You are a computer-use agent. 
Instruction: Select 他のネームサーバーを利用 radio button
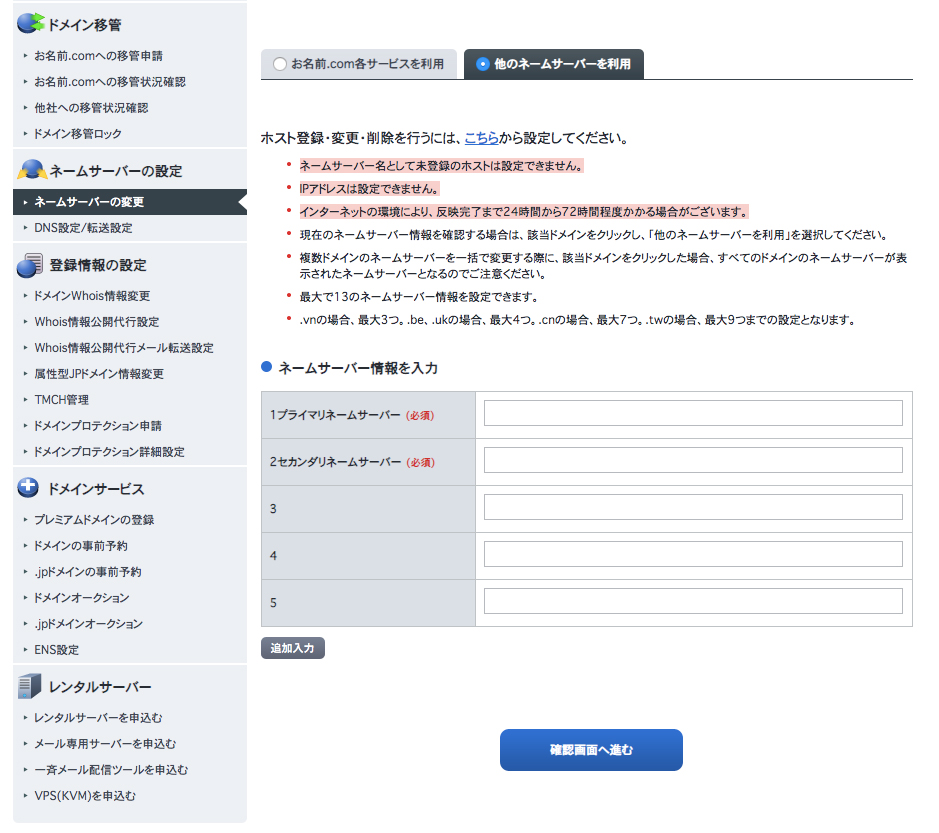(x=483, y=63)
